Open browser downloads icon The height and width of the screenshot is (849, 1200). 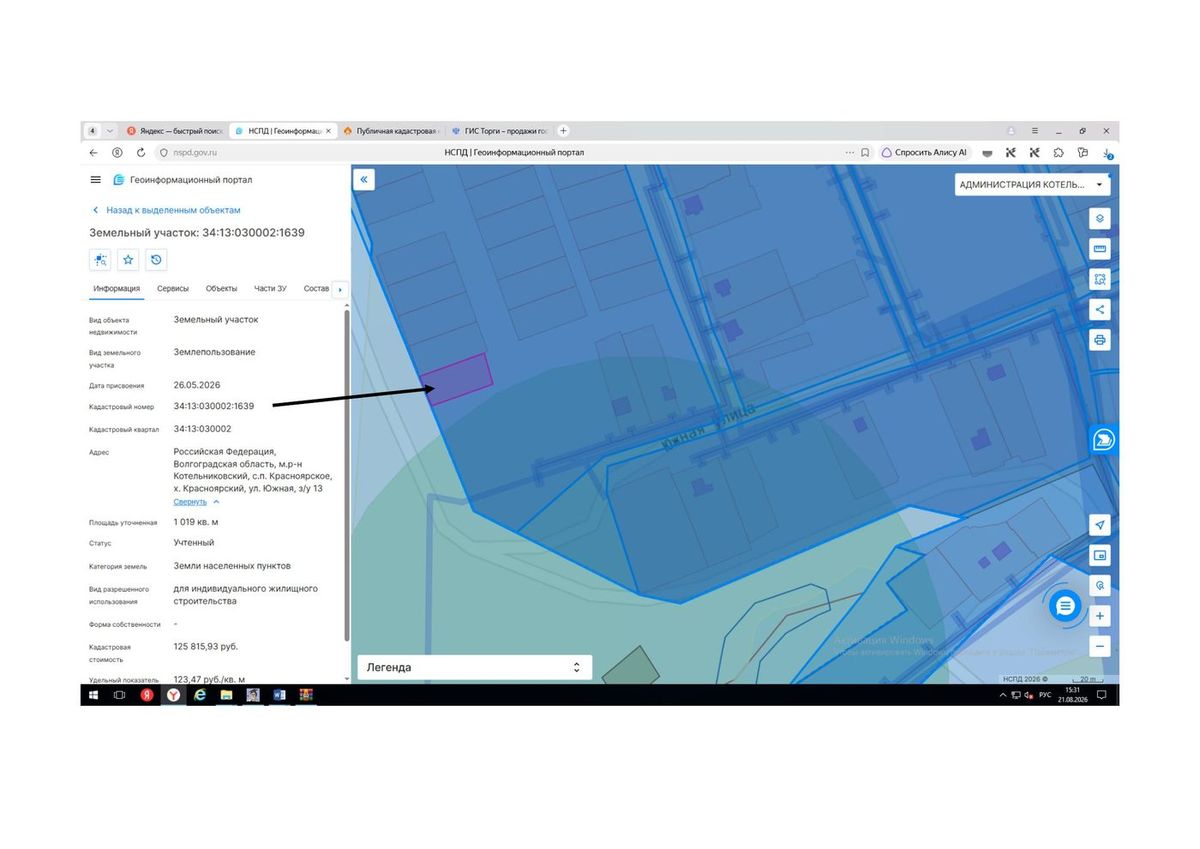coord(1107,153)
